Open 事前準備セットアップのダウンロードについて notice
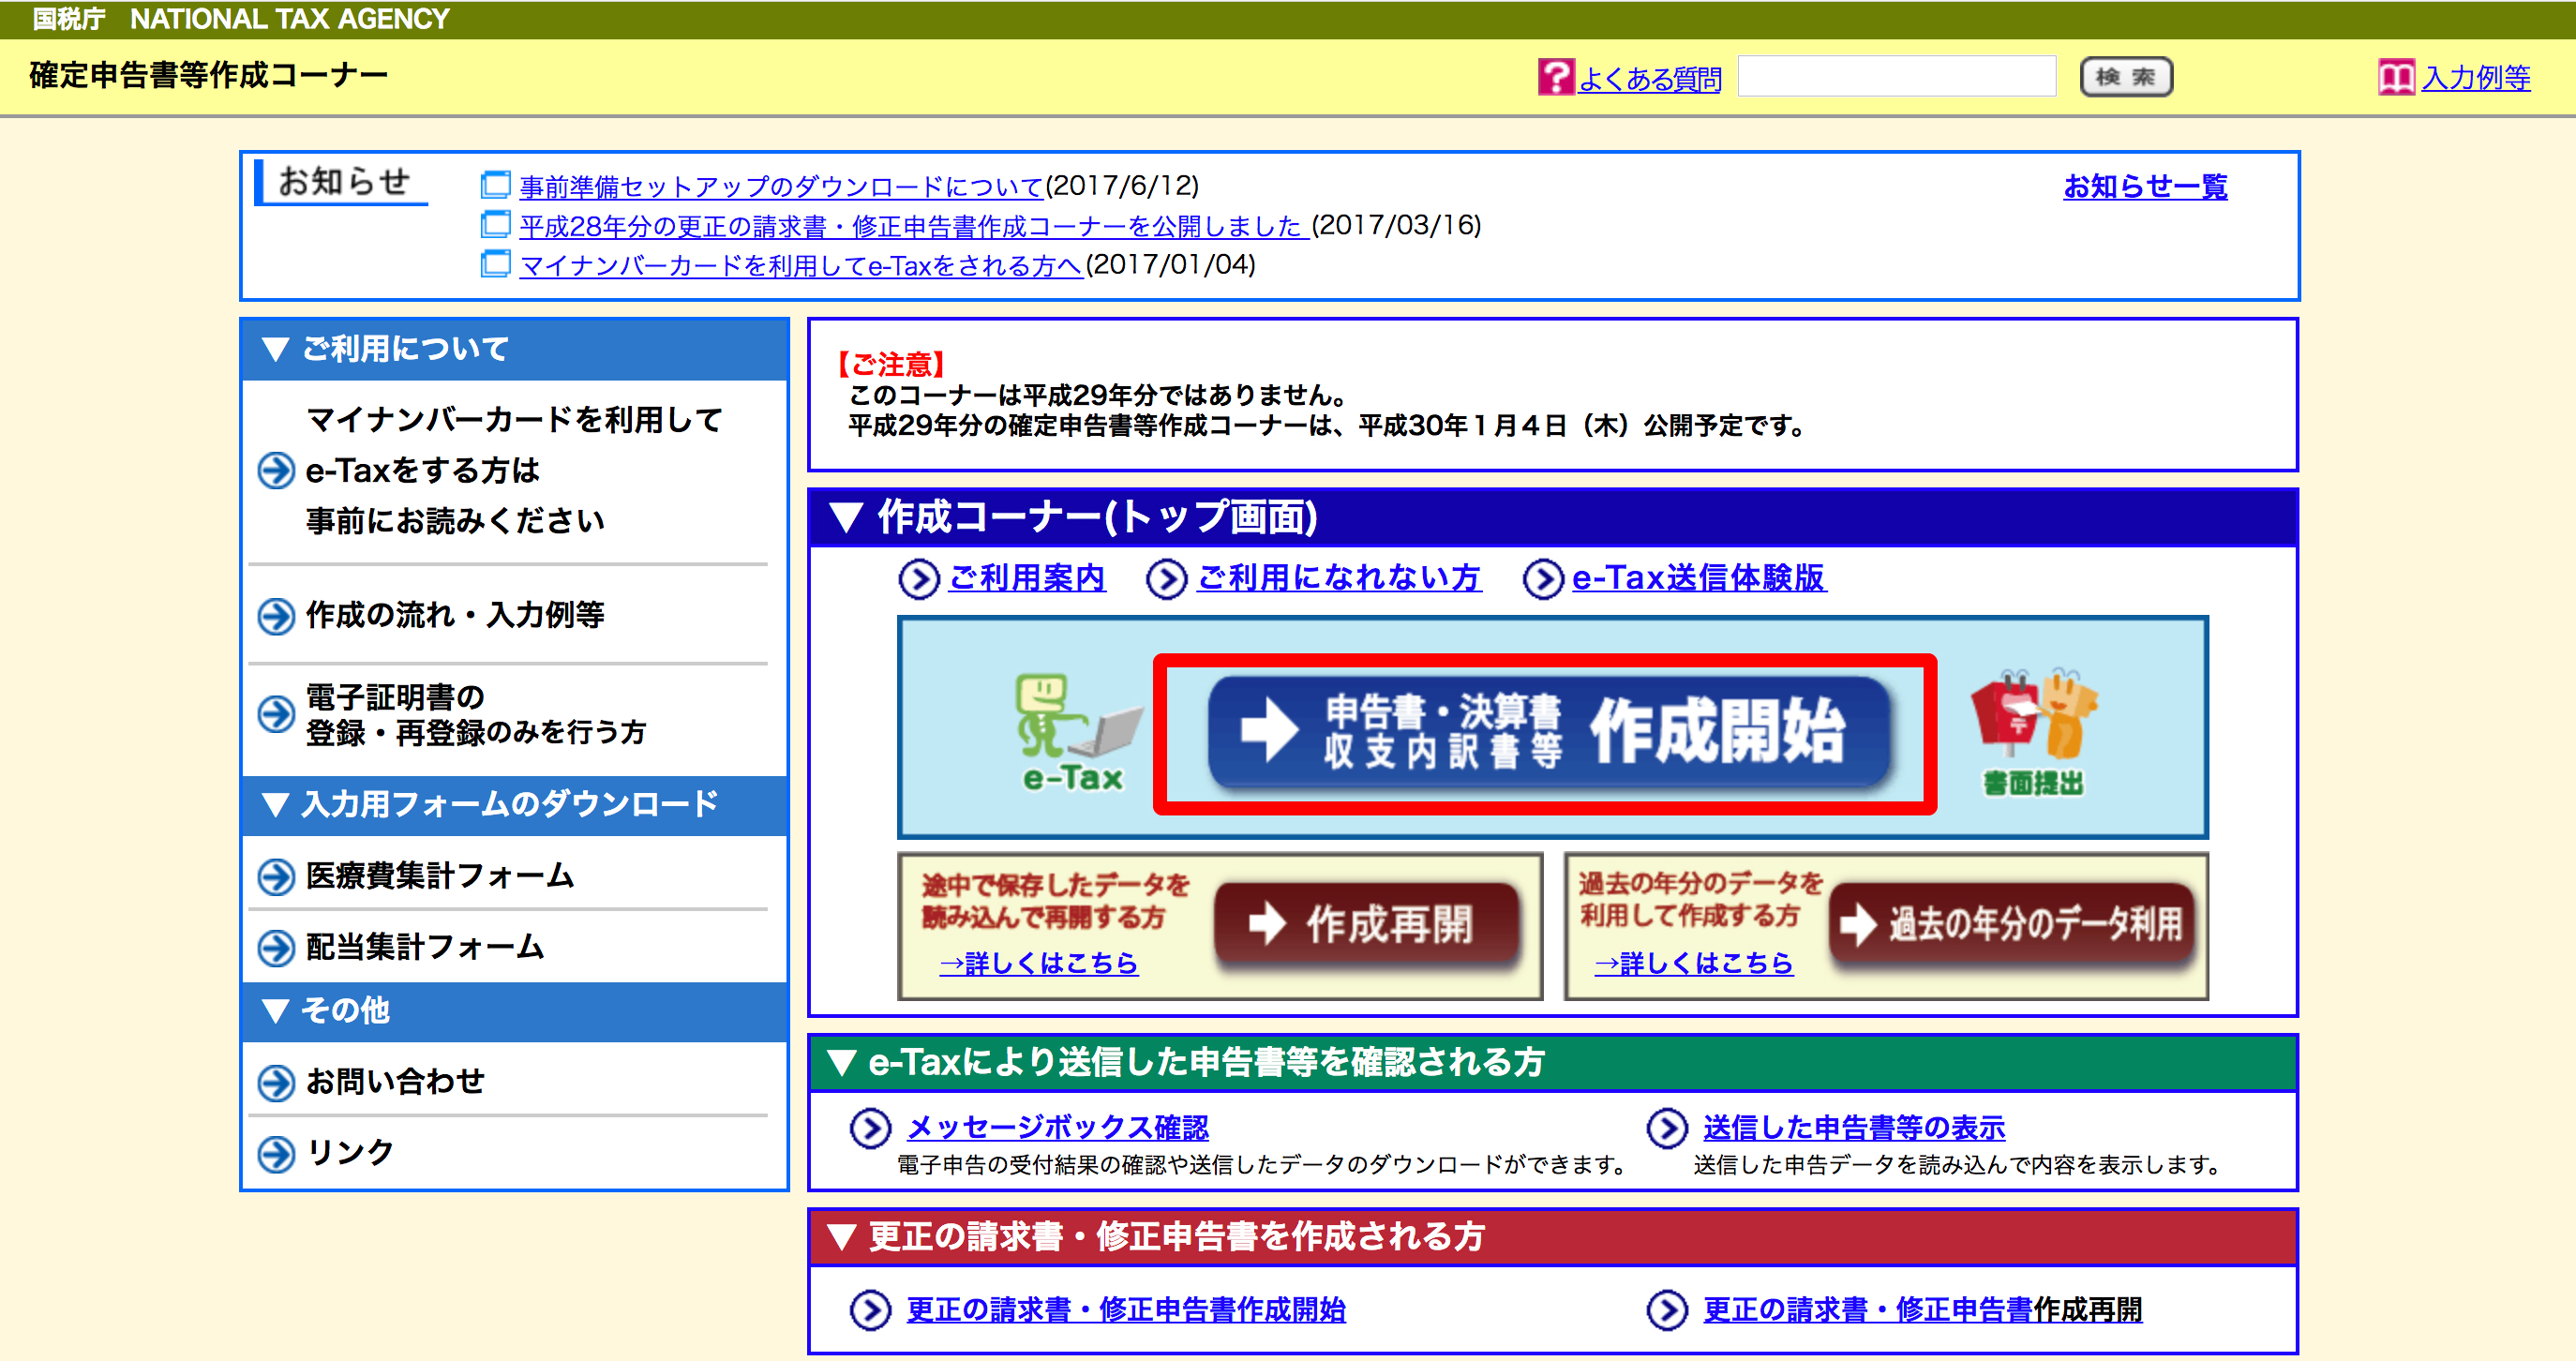The height and width of the screenshot is (1361, 2576). 782,186
